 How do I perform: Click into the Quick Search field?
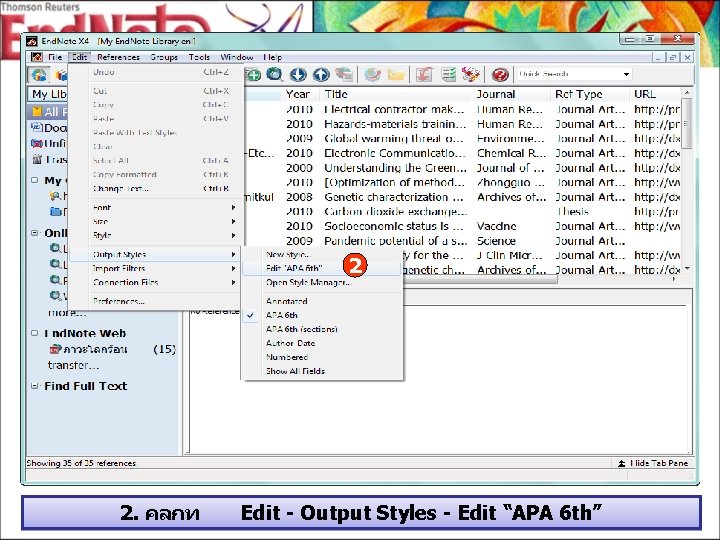click(x=568, y=74)
